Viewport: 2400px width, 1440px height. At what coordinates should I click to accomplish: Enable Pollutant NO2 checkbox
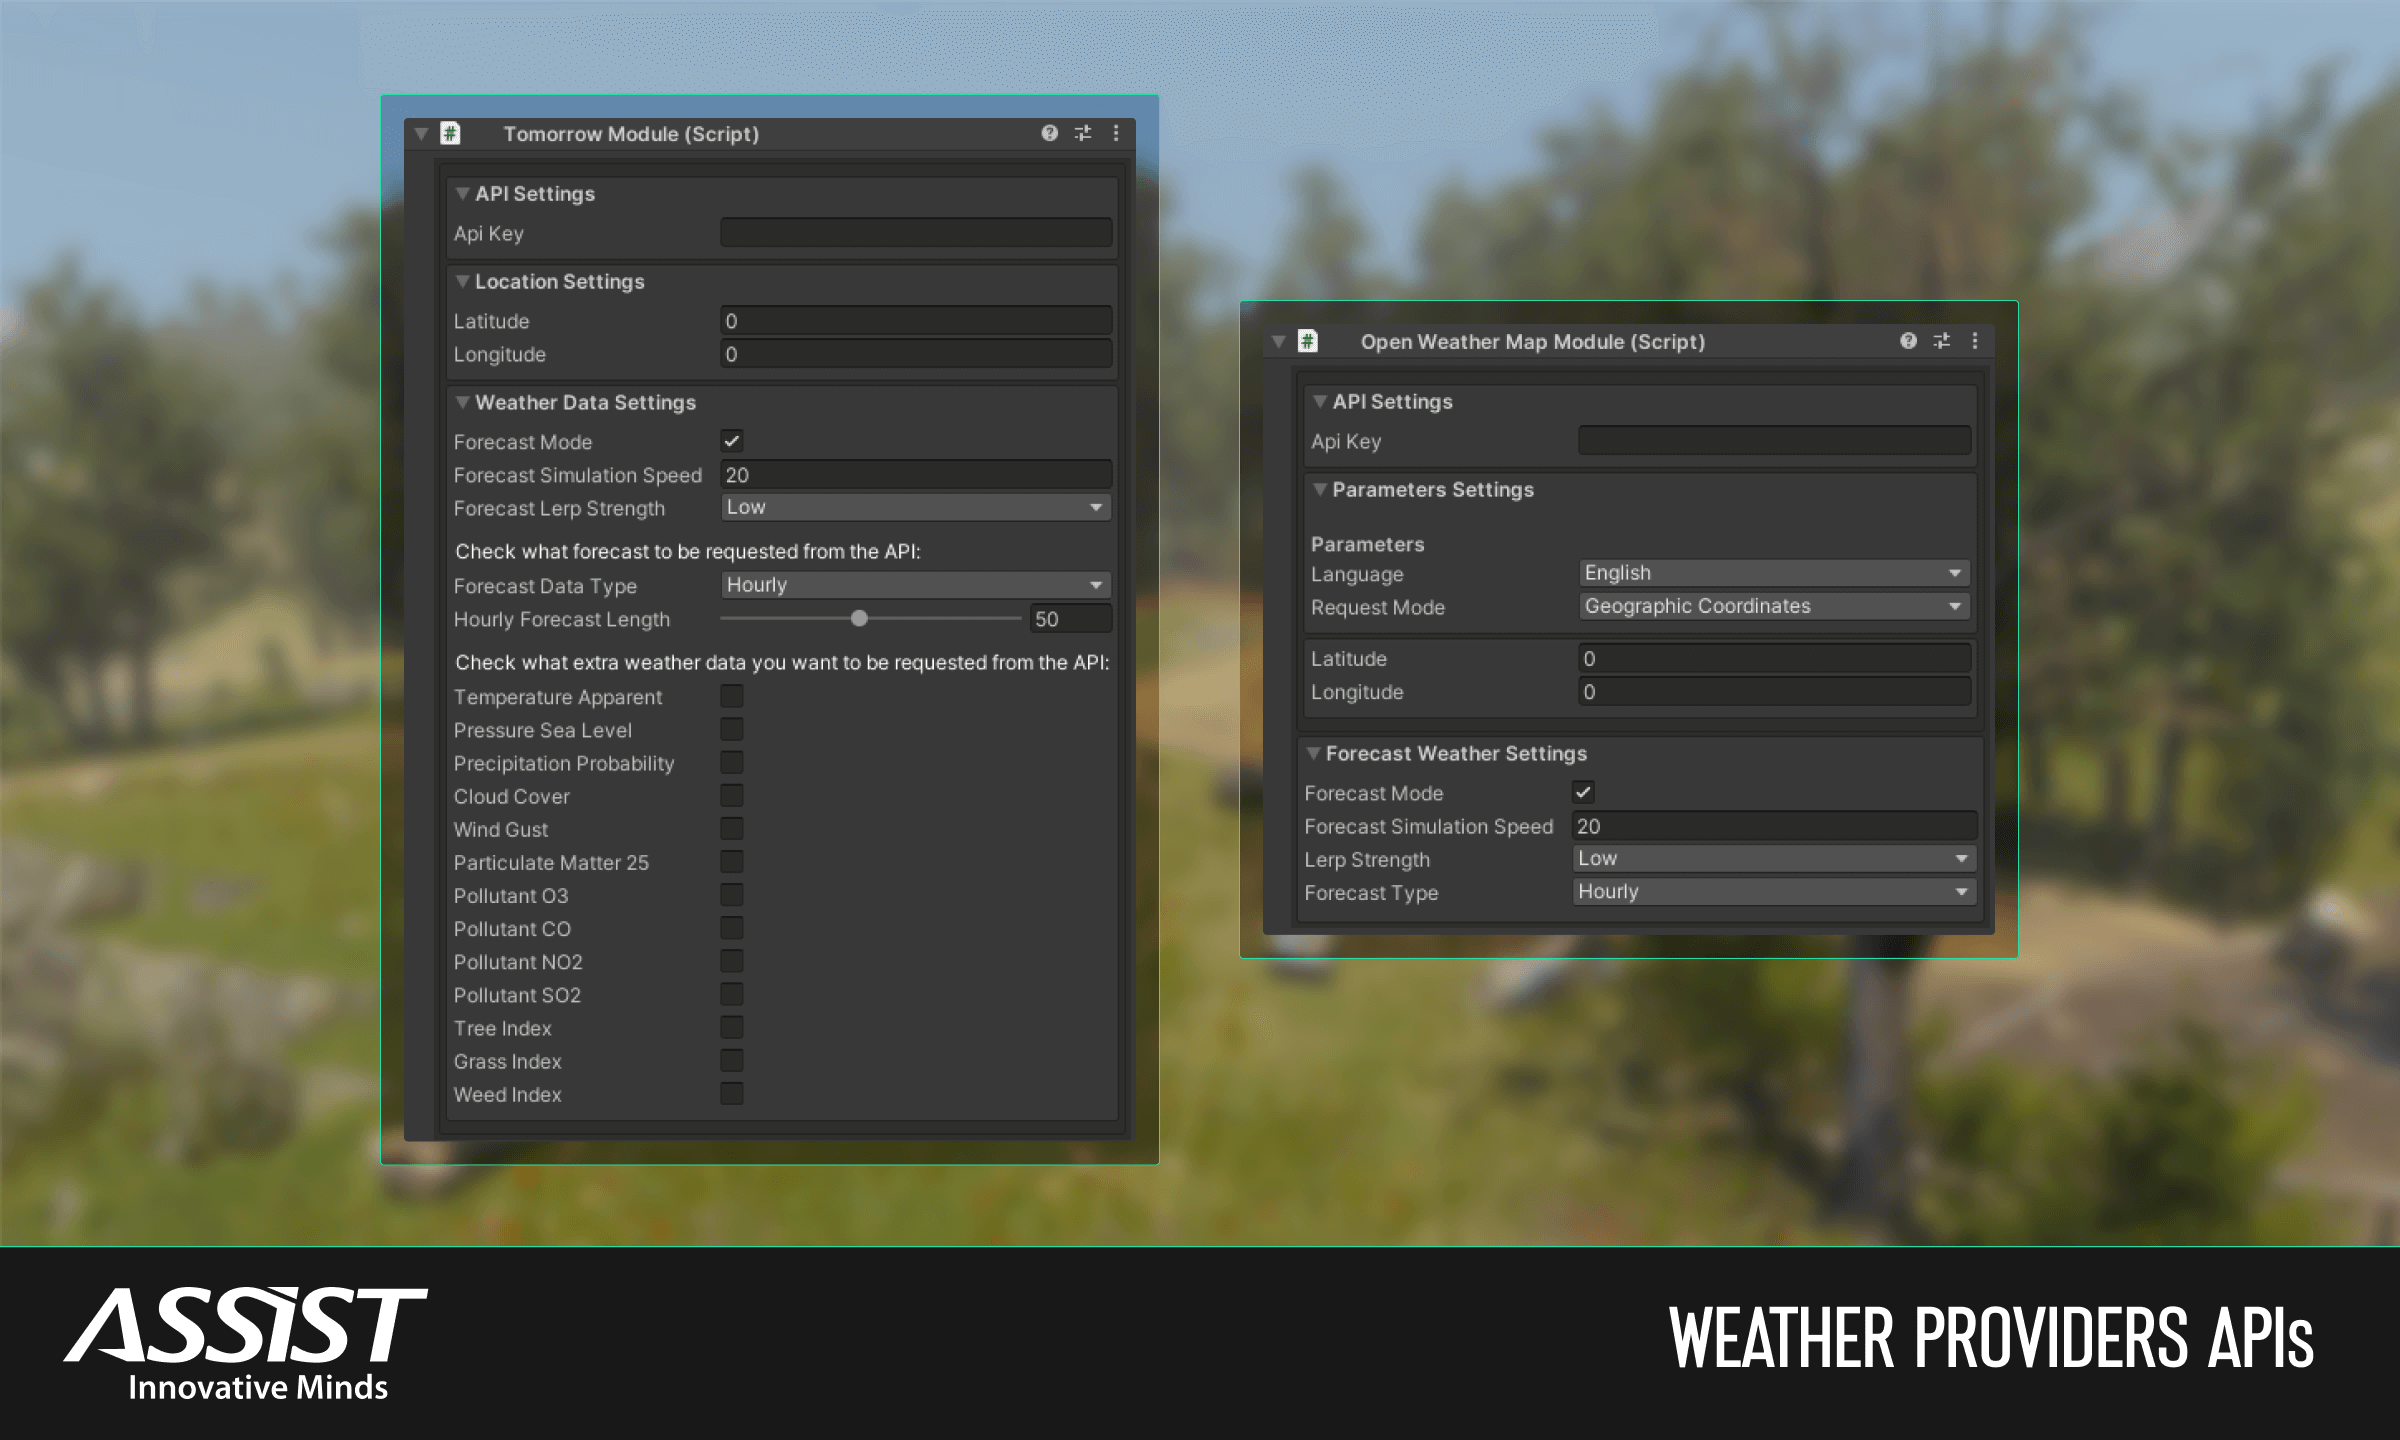(732, 961)
